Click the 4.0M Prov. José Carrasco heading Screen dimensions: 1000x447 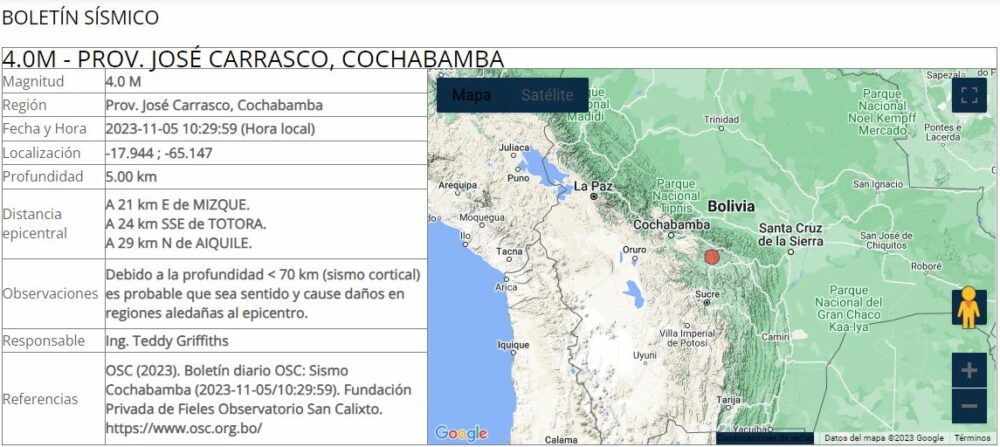pos(253,59)
